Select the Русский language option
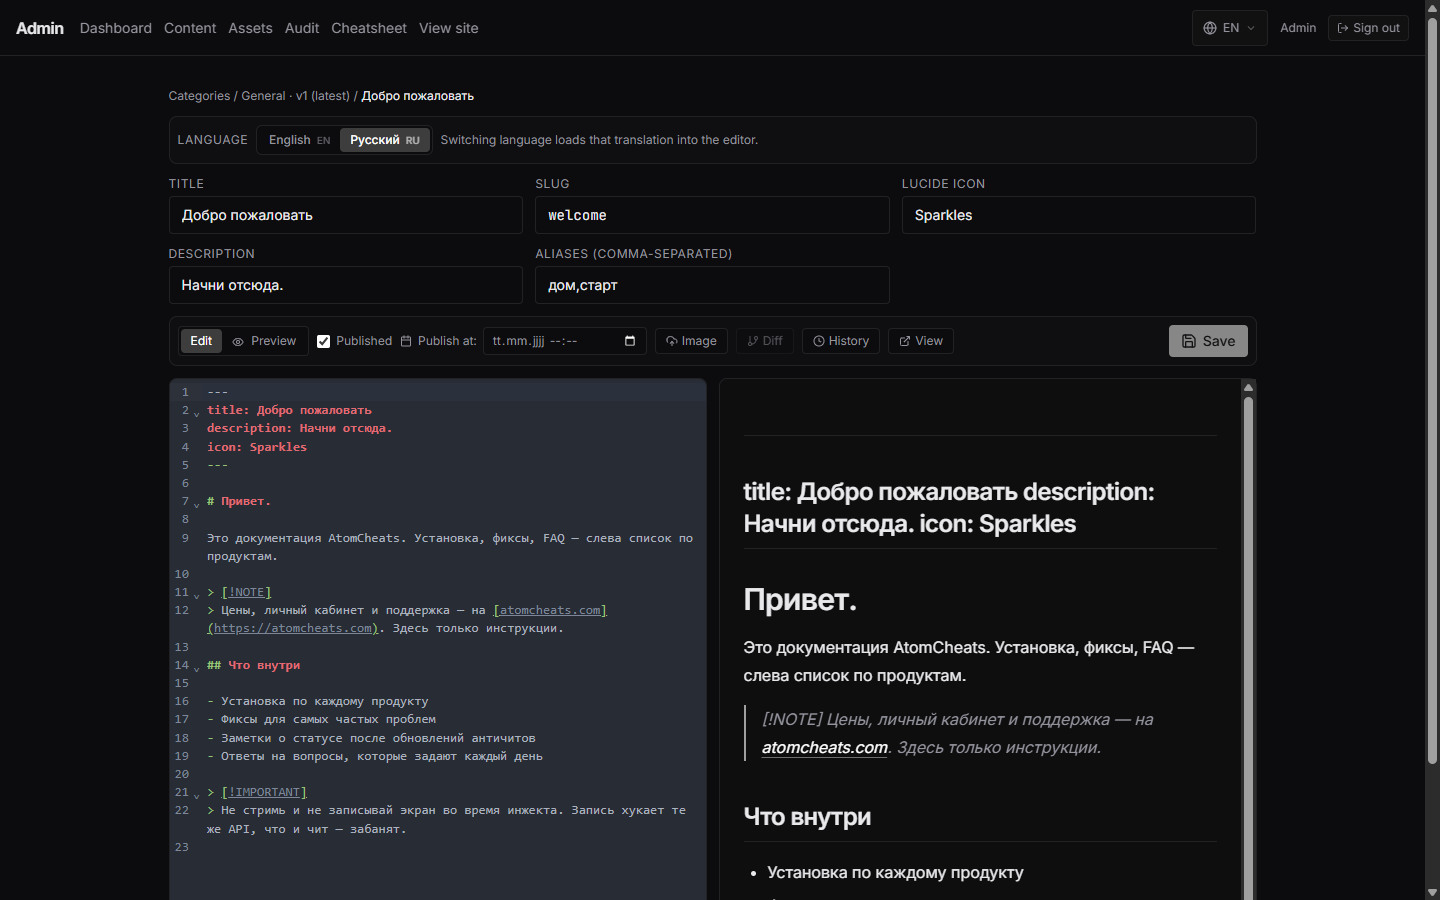 coord(385,140)
